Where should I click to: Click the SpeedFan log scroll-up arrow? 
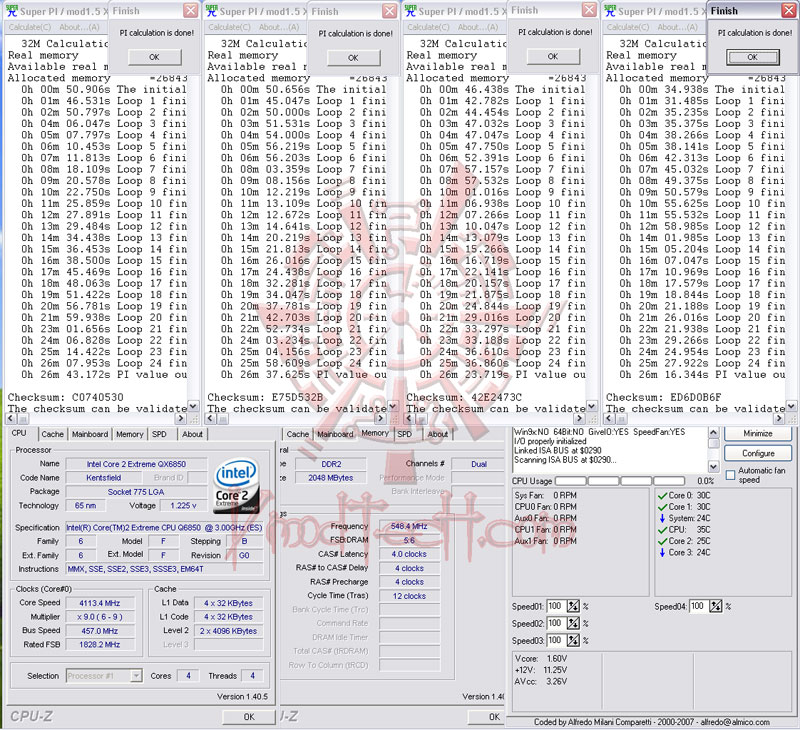[714, 434]
